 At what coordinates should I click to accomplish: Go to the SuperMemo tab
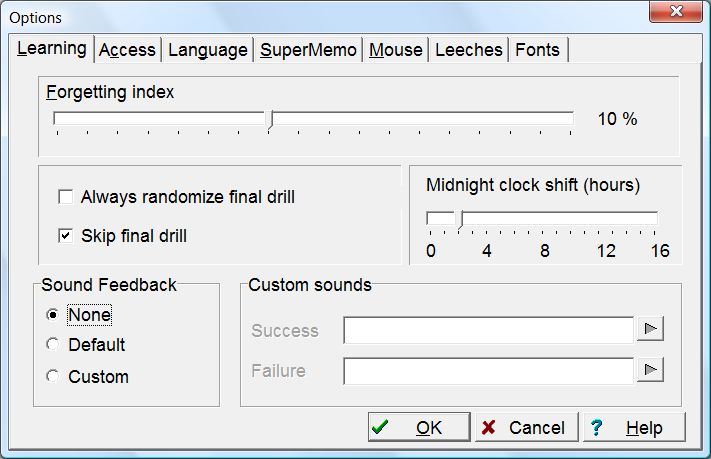pos(308,49)
